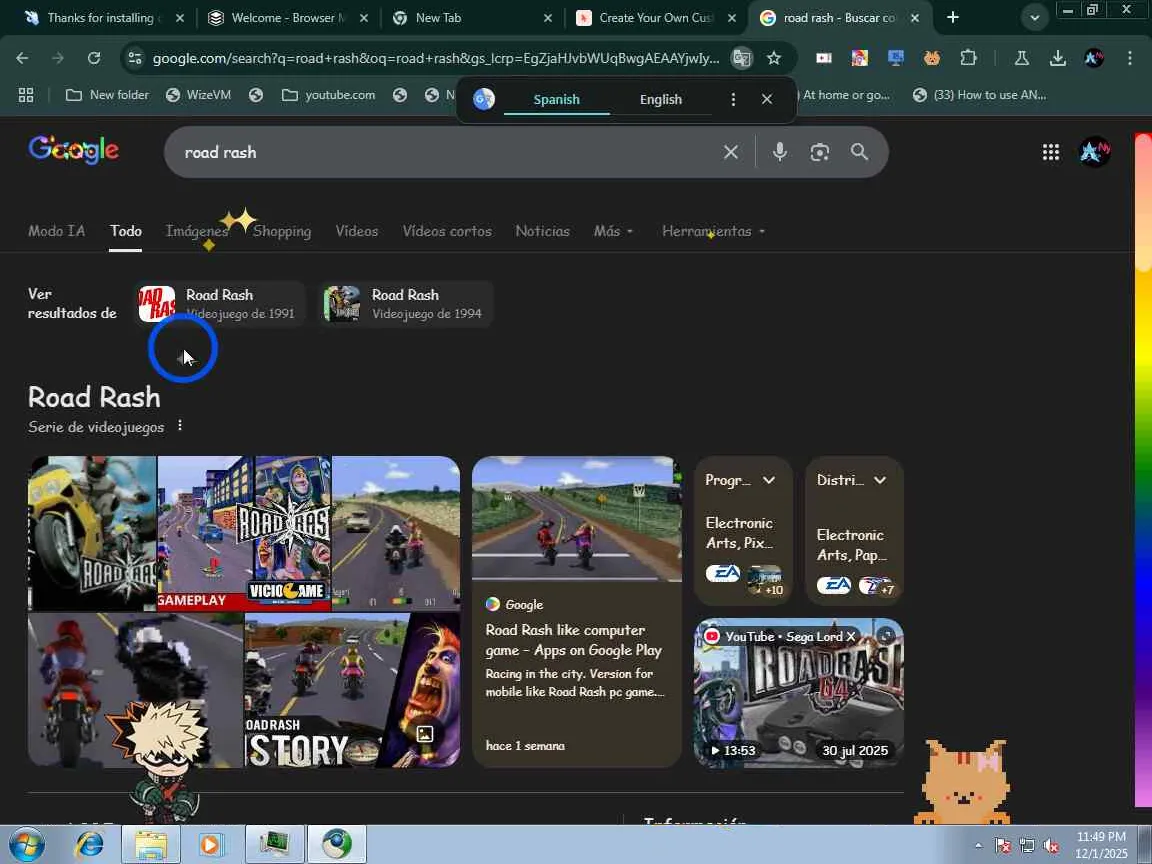Open translate popup options menu
Viewport: 1152px width, 864px height.
click(732, 99)
